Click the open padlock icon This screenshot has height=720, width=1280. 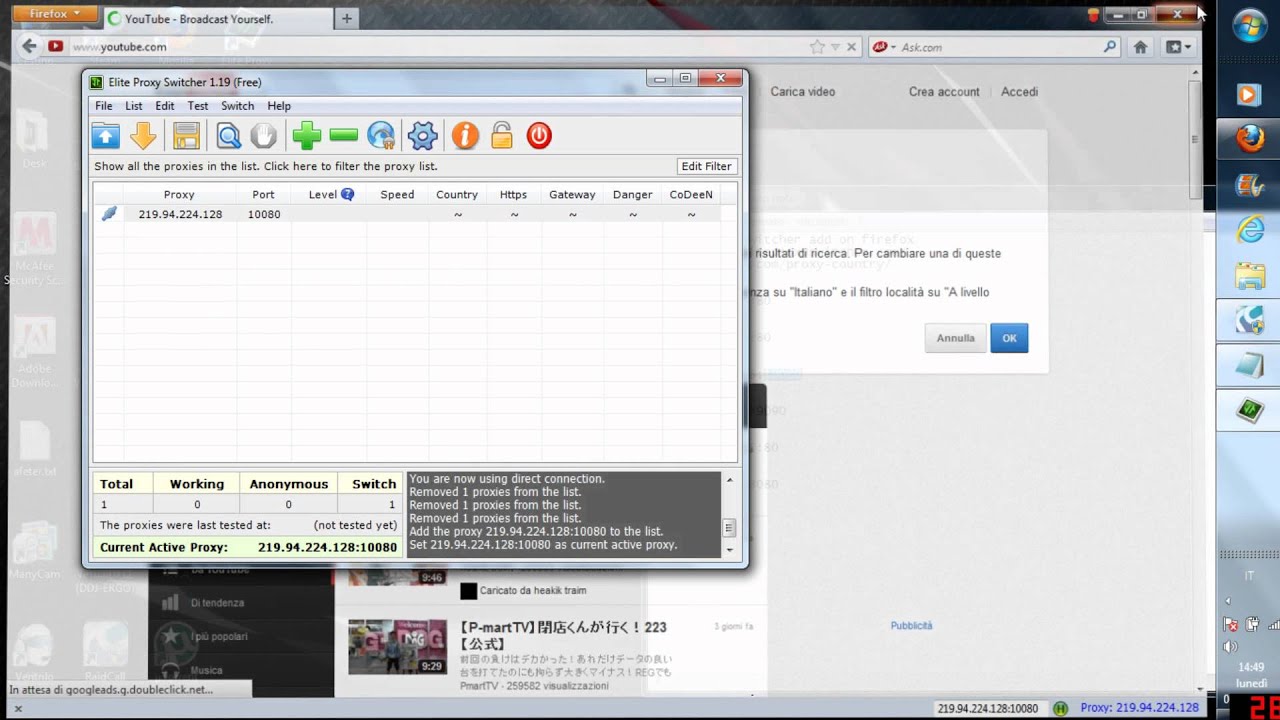point(502,136)
